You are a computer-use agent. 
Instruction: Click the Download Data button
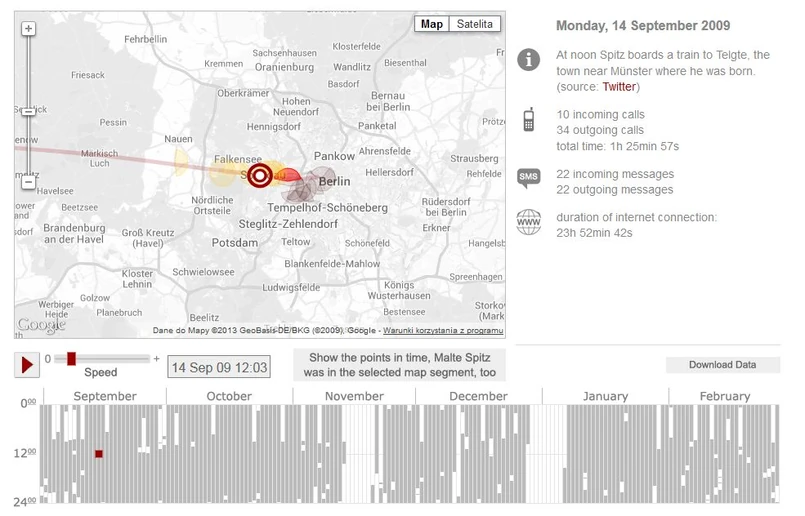click(722, 365)
